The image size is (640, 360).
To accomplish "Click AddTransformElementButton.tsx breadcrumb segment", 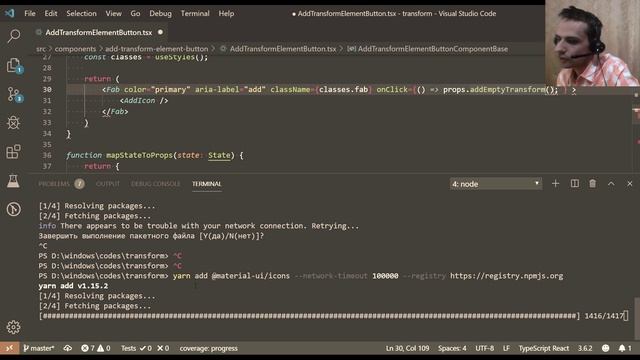I will coord(283,49).
